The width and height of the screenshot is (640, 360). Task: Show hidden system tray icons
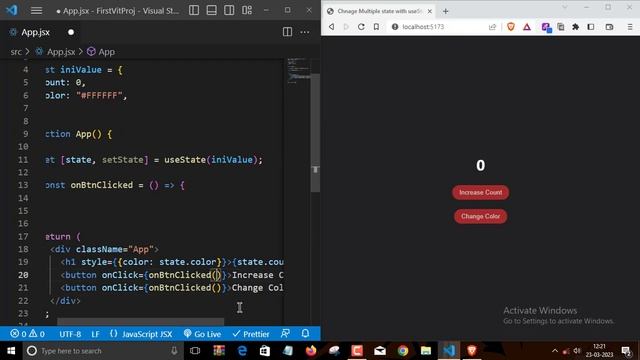coord(554,351)
